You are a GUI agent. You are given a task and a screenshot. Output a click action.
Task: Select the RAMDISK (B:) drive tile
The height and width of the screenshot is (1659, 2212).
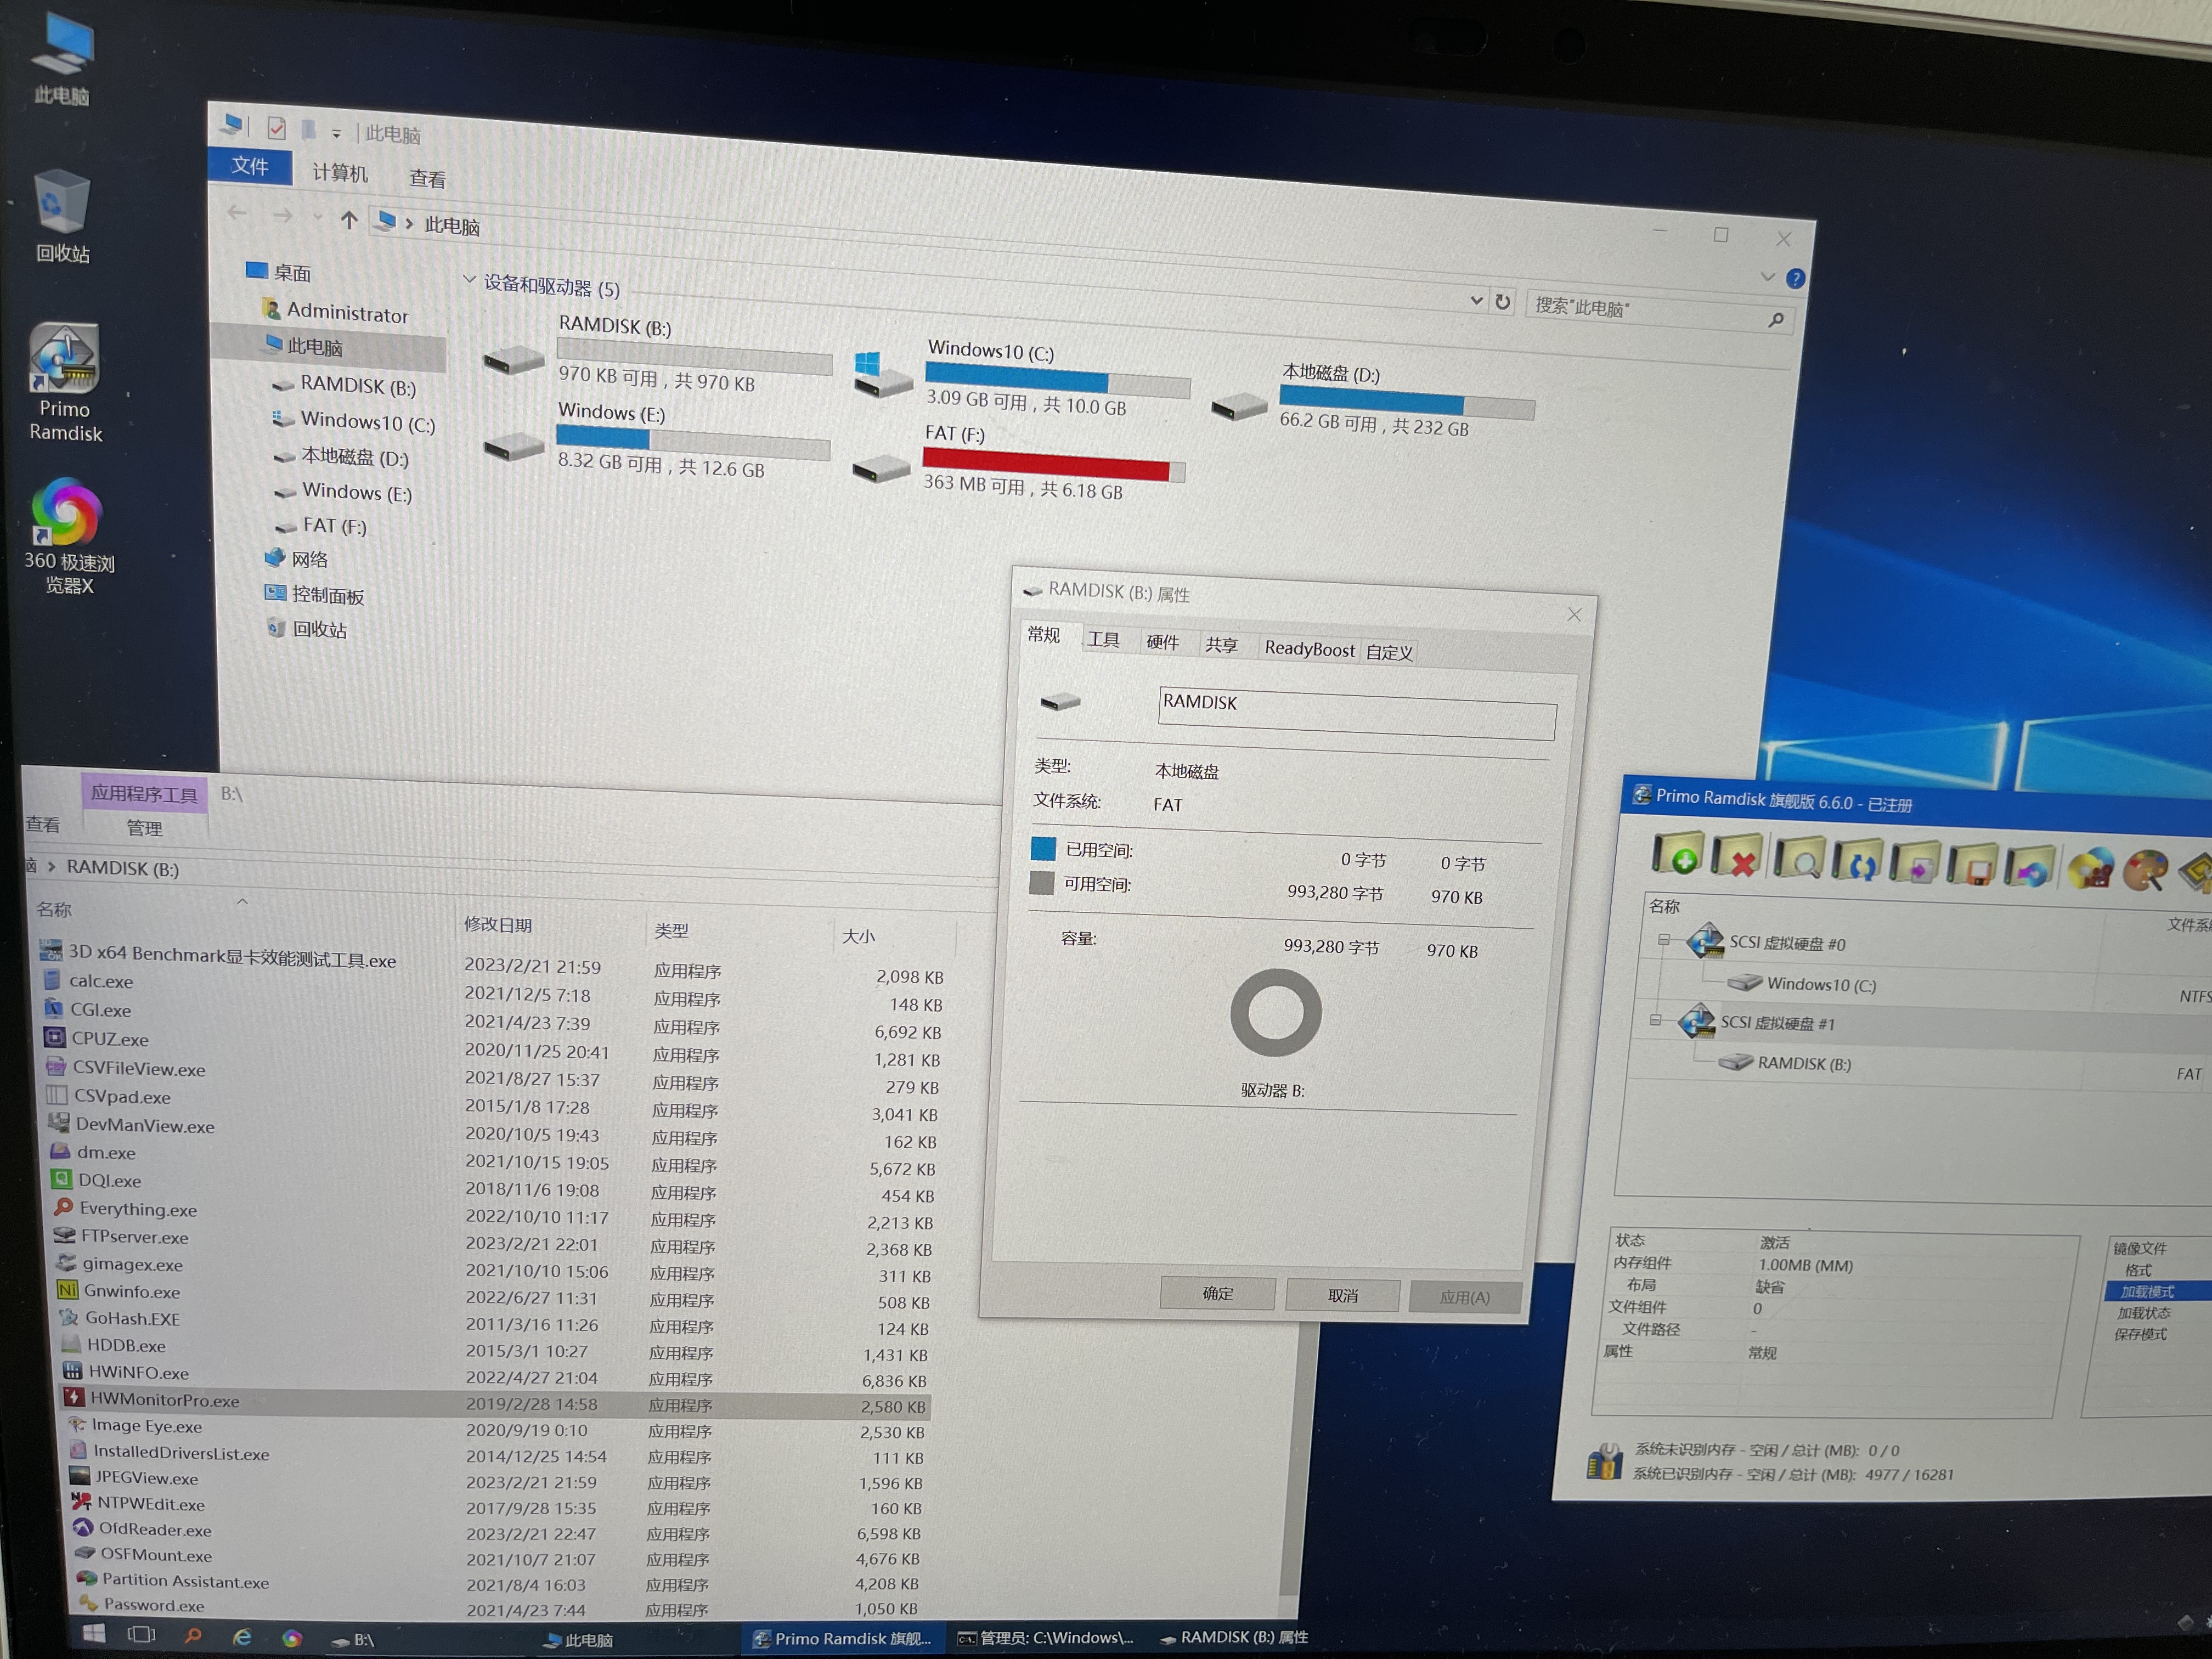[x=658, y=354]
